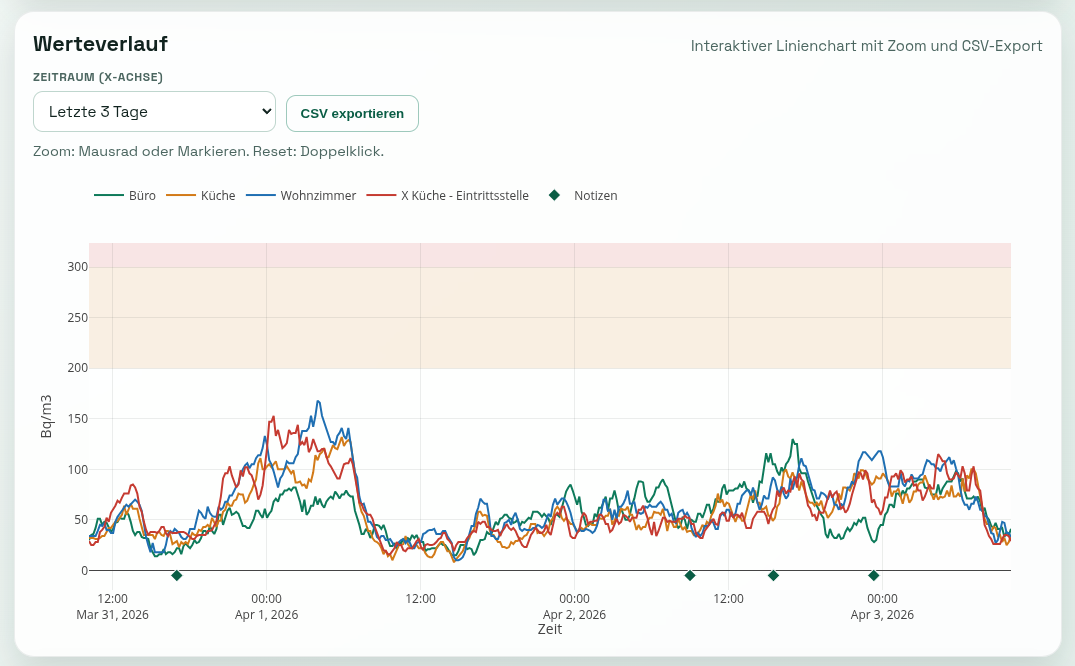The height and width of the screenshot is (666, 1075).
Task: Click the 00:00 Apr 1, 2026 axis label
Action: 266,607
